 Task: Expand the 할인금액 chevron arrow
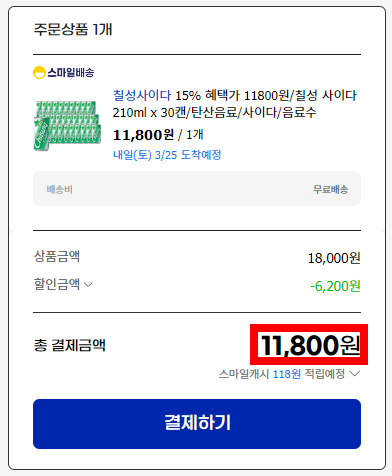pyautogui.click(x=88, y=285)
